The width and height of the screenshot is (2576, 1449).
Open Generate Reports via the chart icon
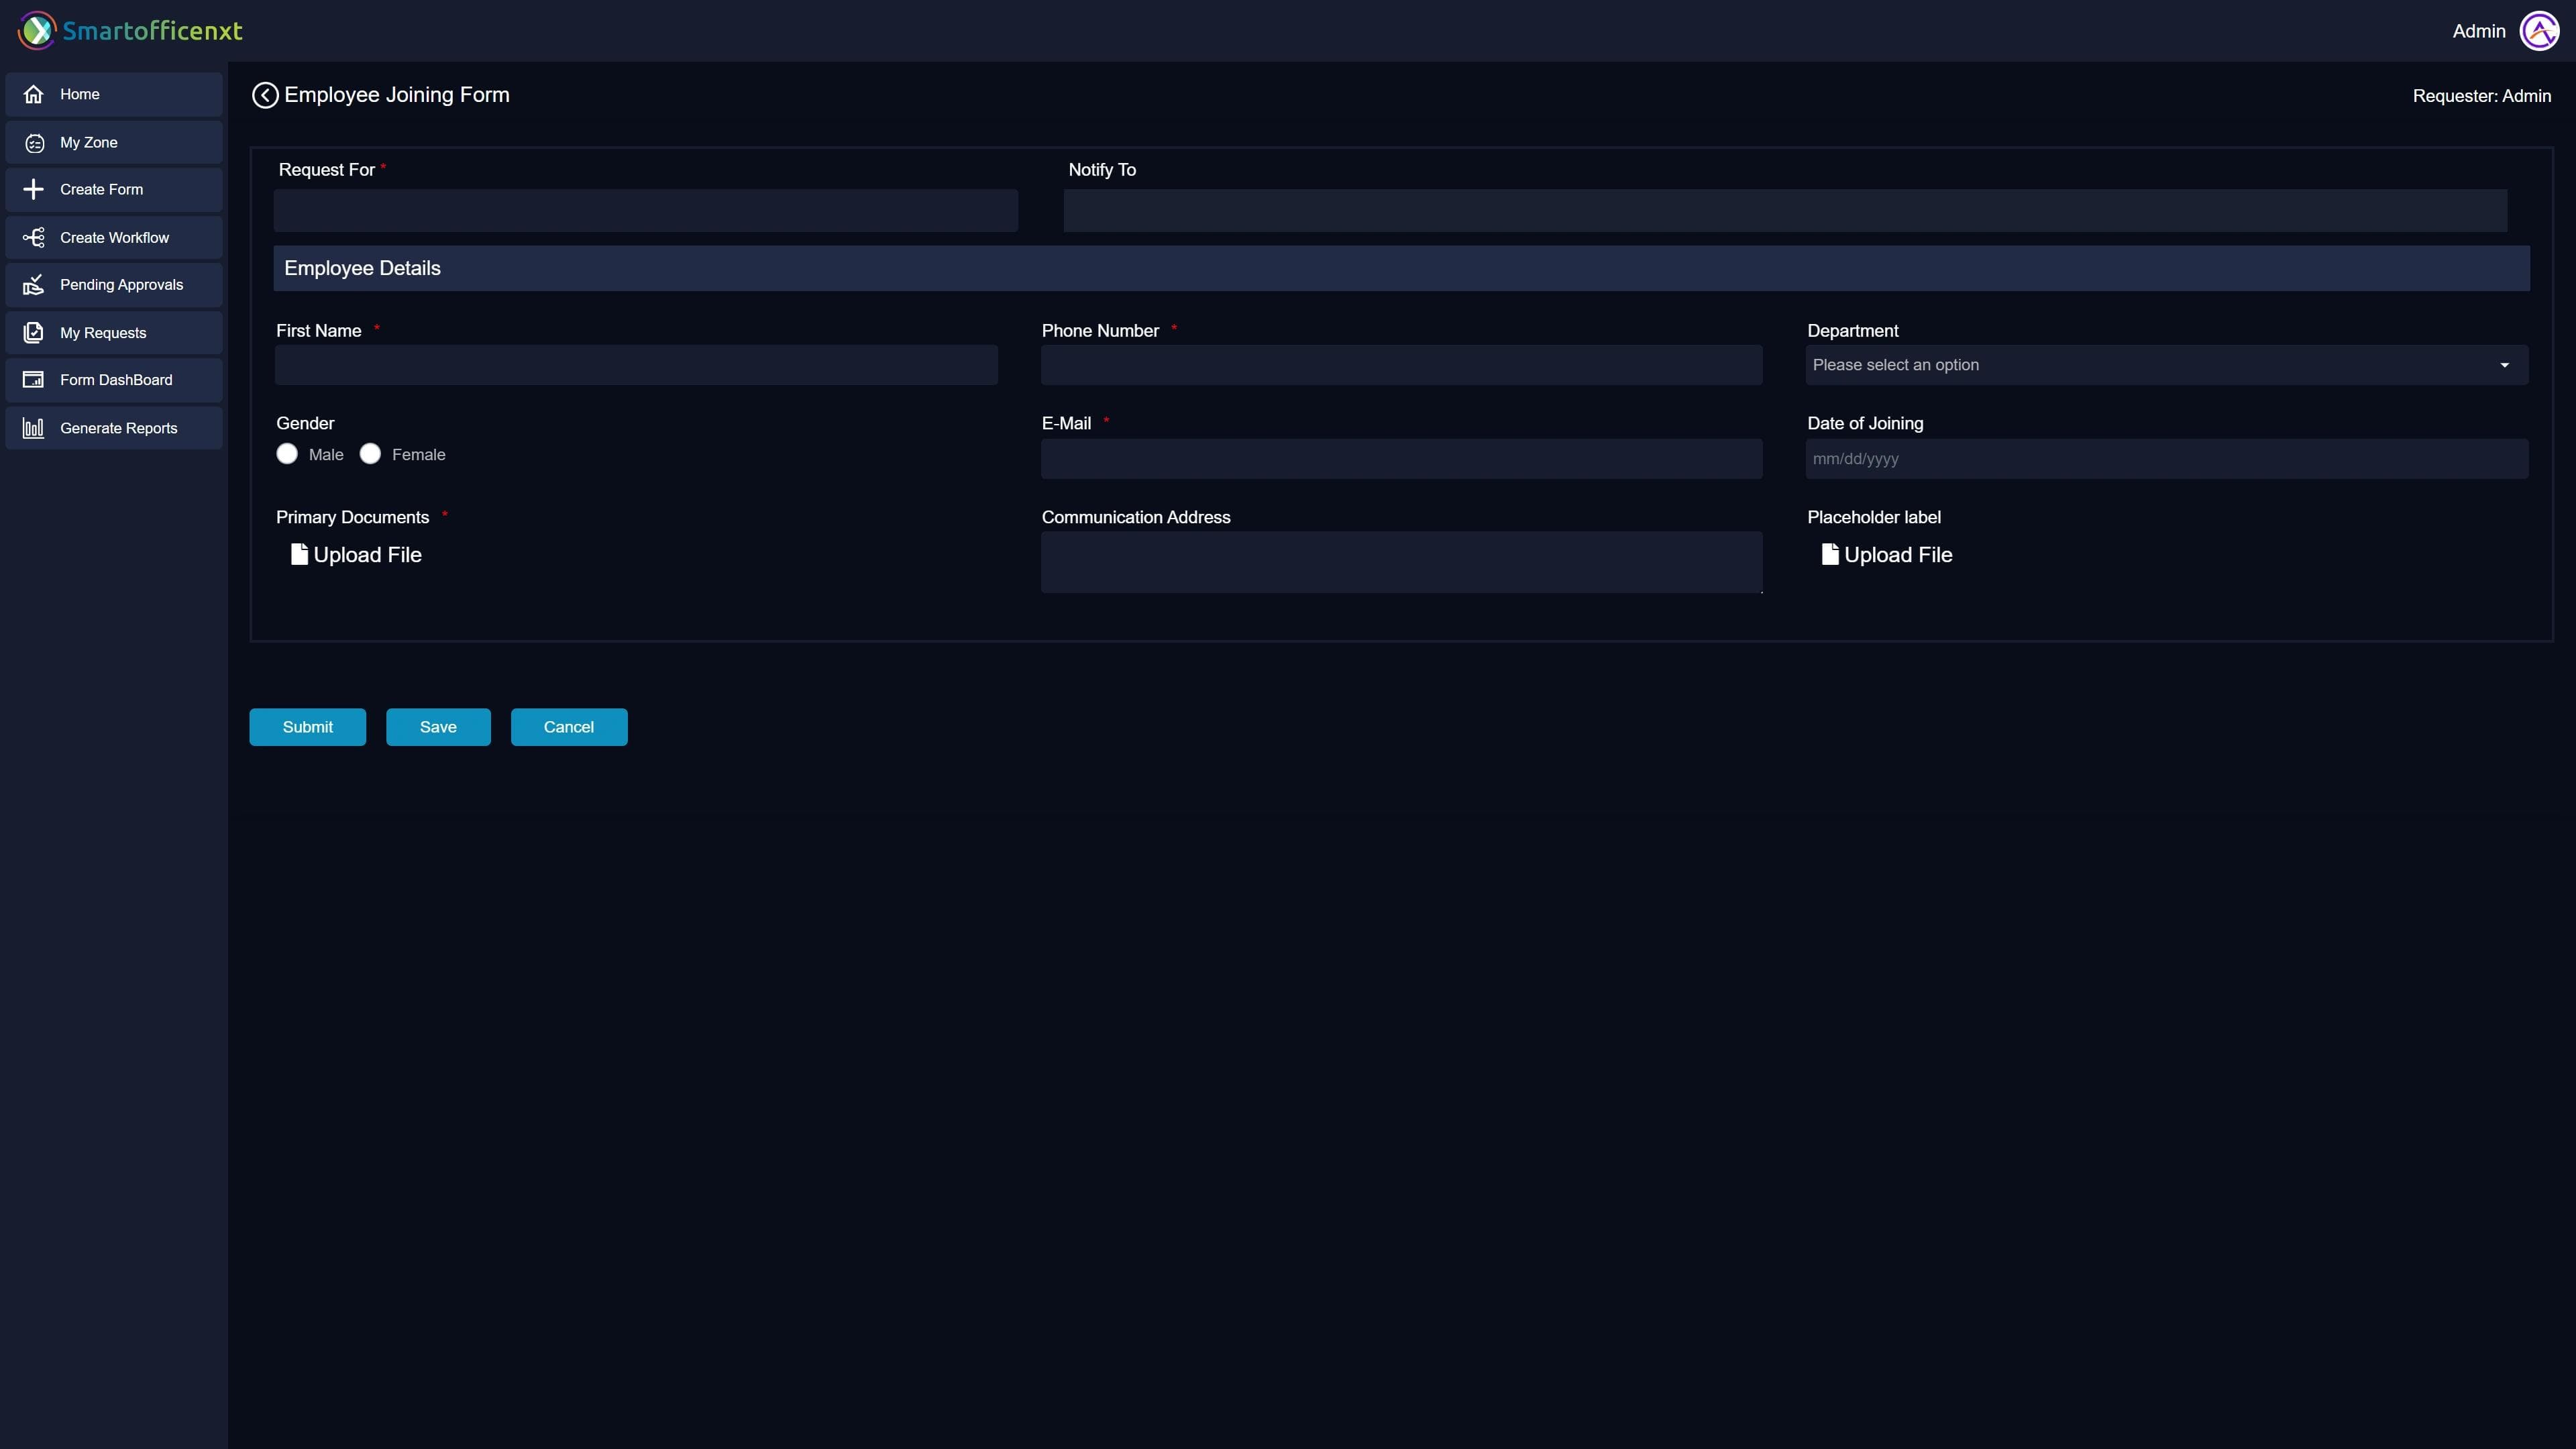[35, 427]
